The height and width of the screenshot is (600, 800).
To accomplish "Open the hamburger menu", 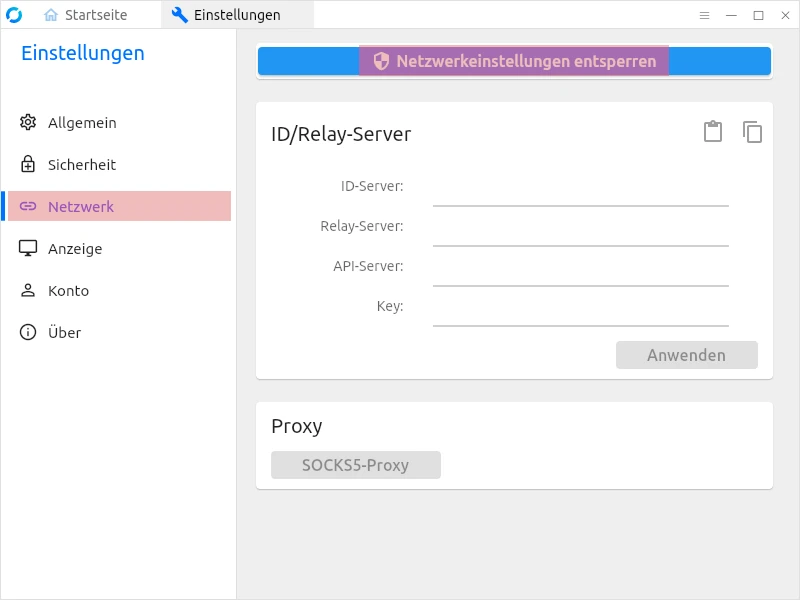I will tap(704, 15).
